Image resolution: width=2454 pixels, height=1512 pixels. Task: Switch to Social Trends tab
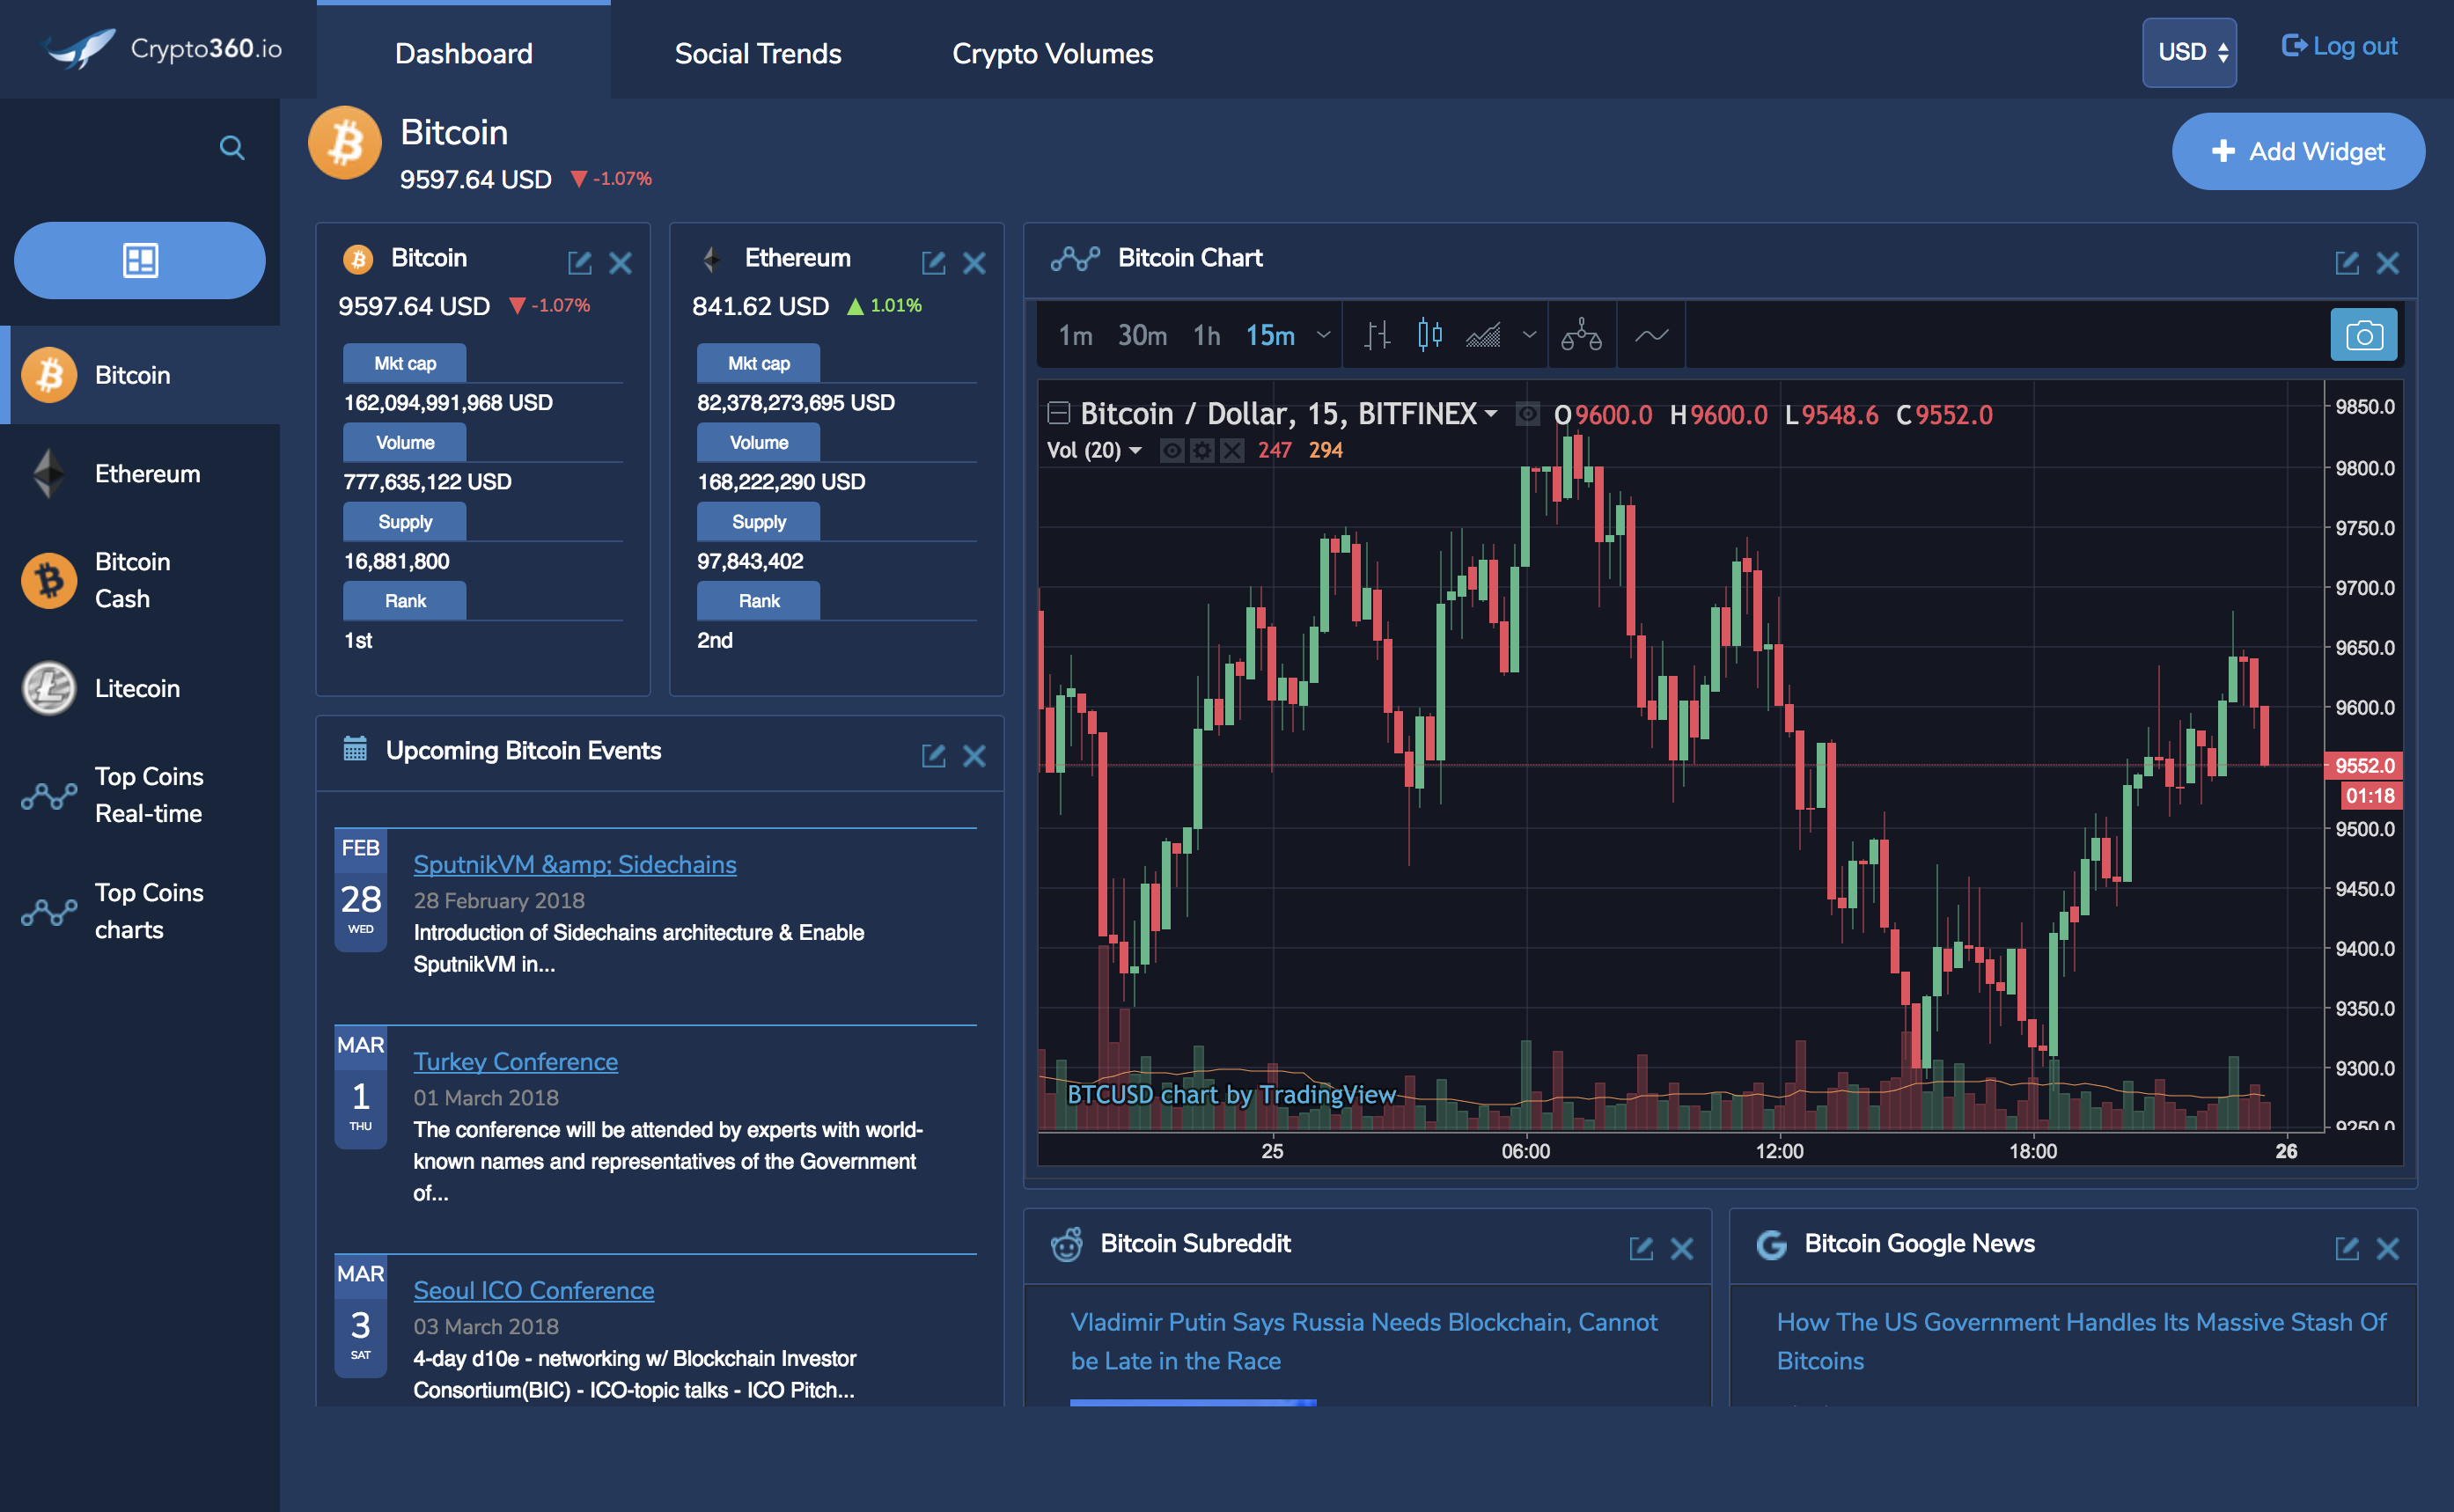(x=758, y=54)
